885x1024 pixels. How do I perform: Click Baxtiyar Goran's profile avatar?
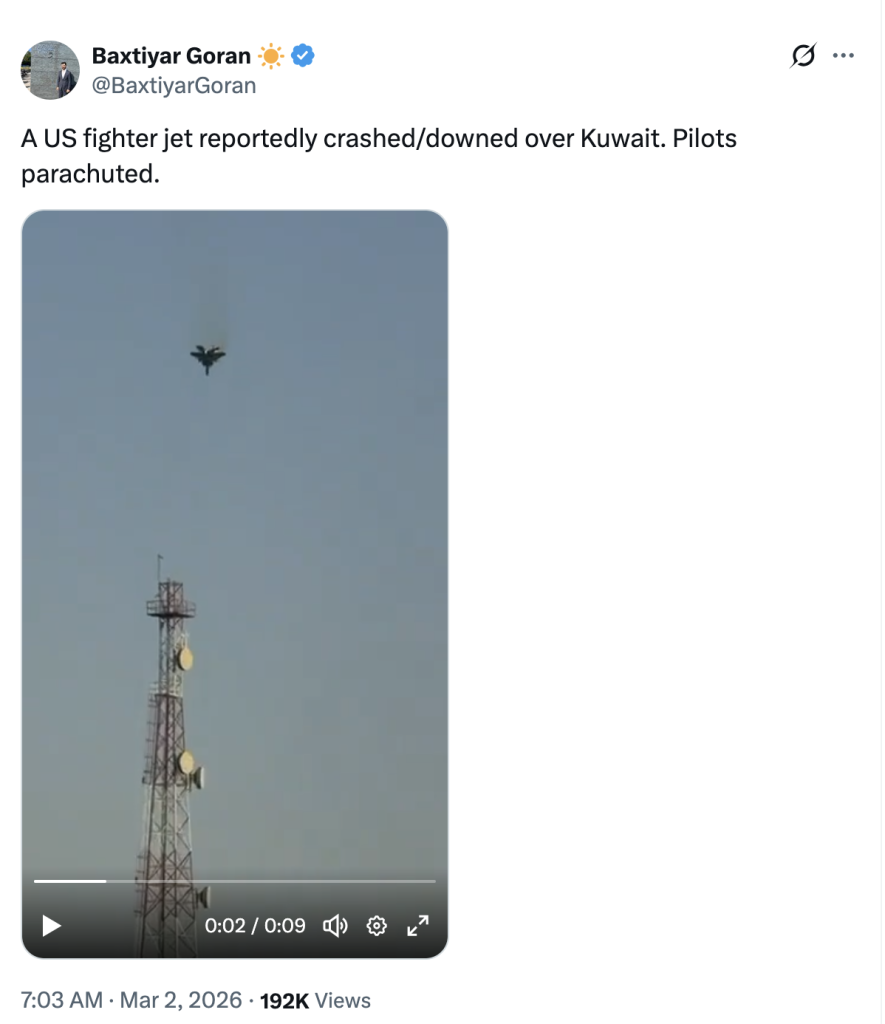click(50, 72)
